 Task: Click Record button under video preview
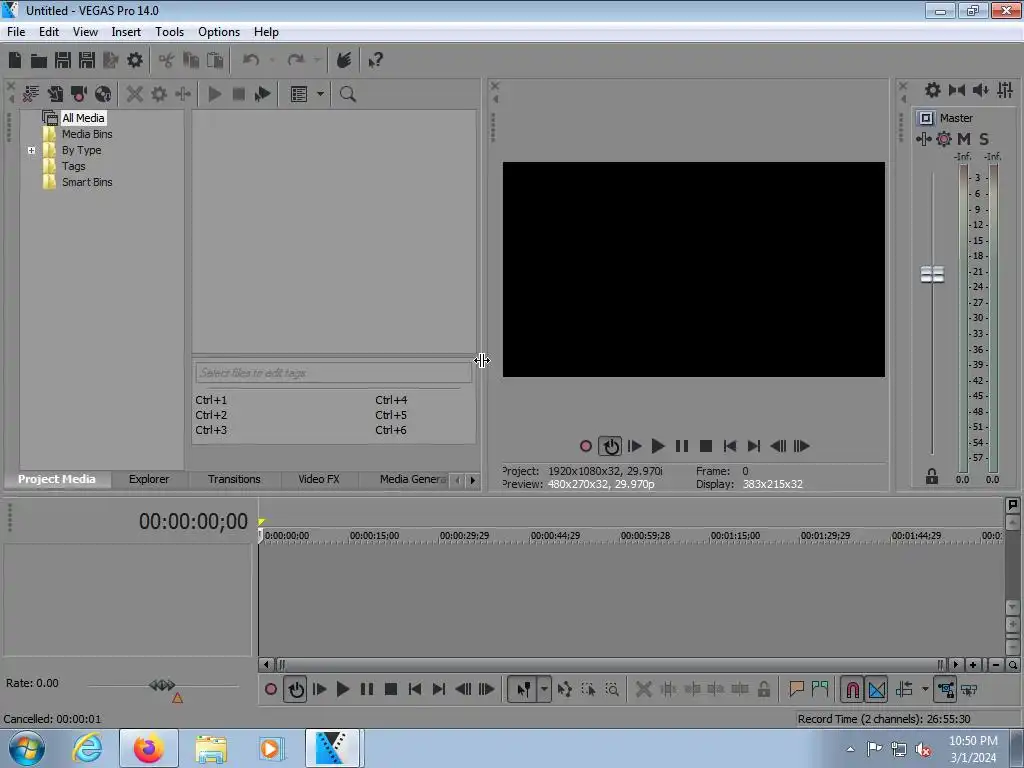(x=586, y=446)
